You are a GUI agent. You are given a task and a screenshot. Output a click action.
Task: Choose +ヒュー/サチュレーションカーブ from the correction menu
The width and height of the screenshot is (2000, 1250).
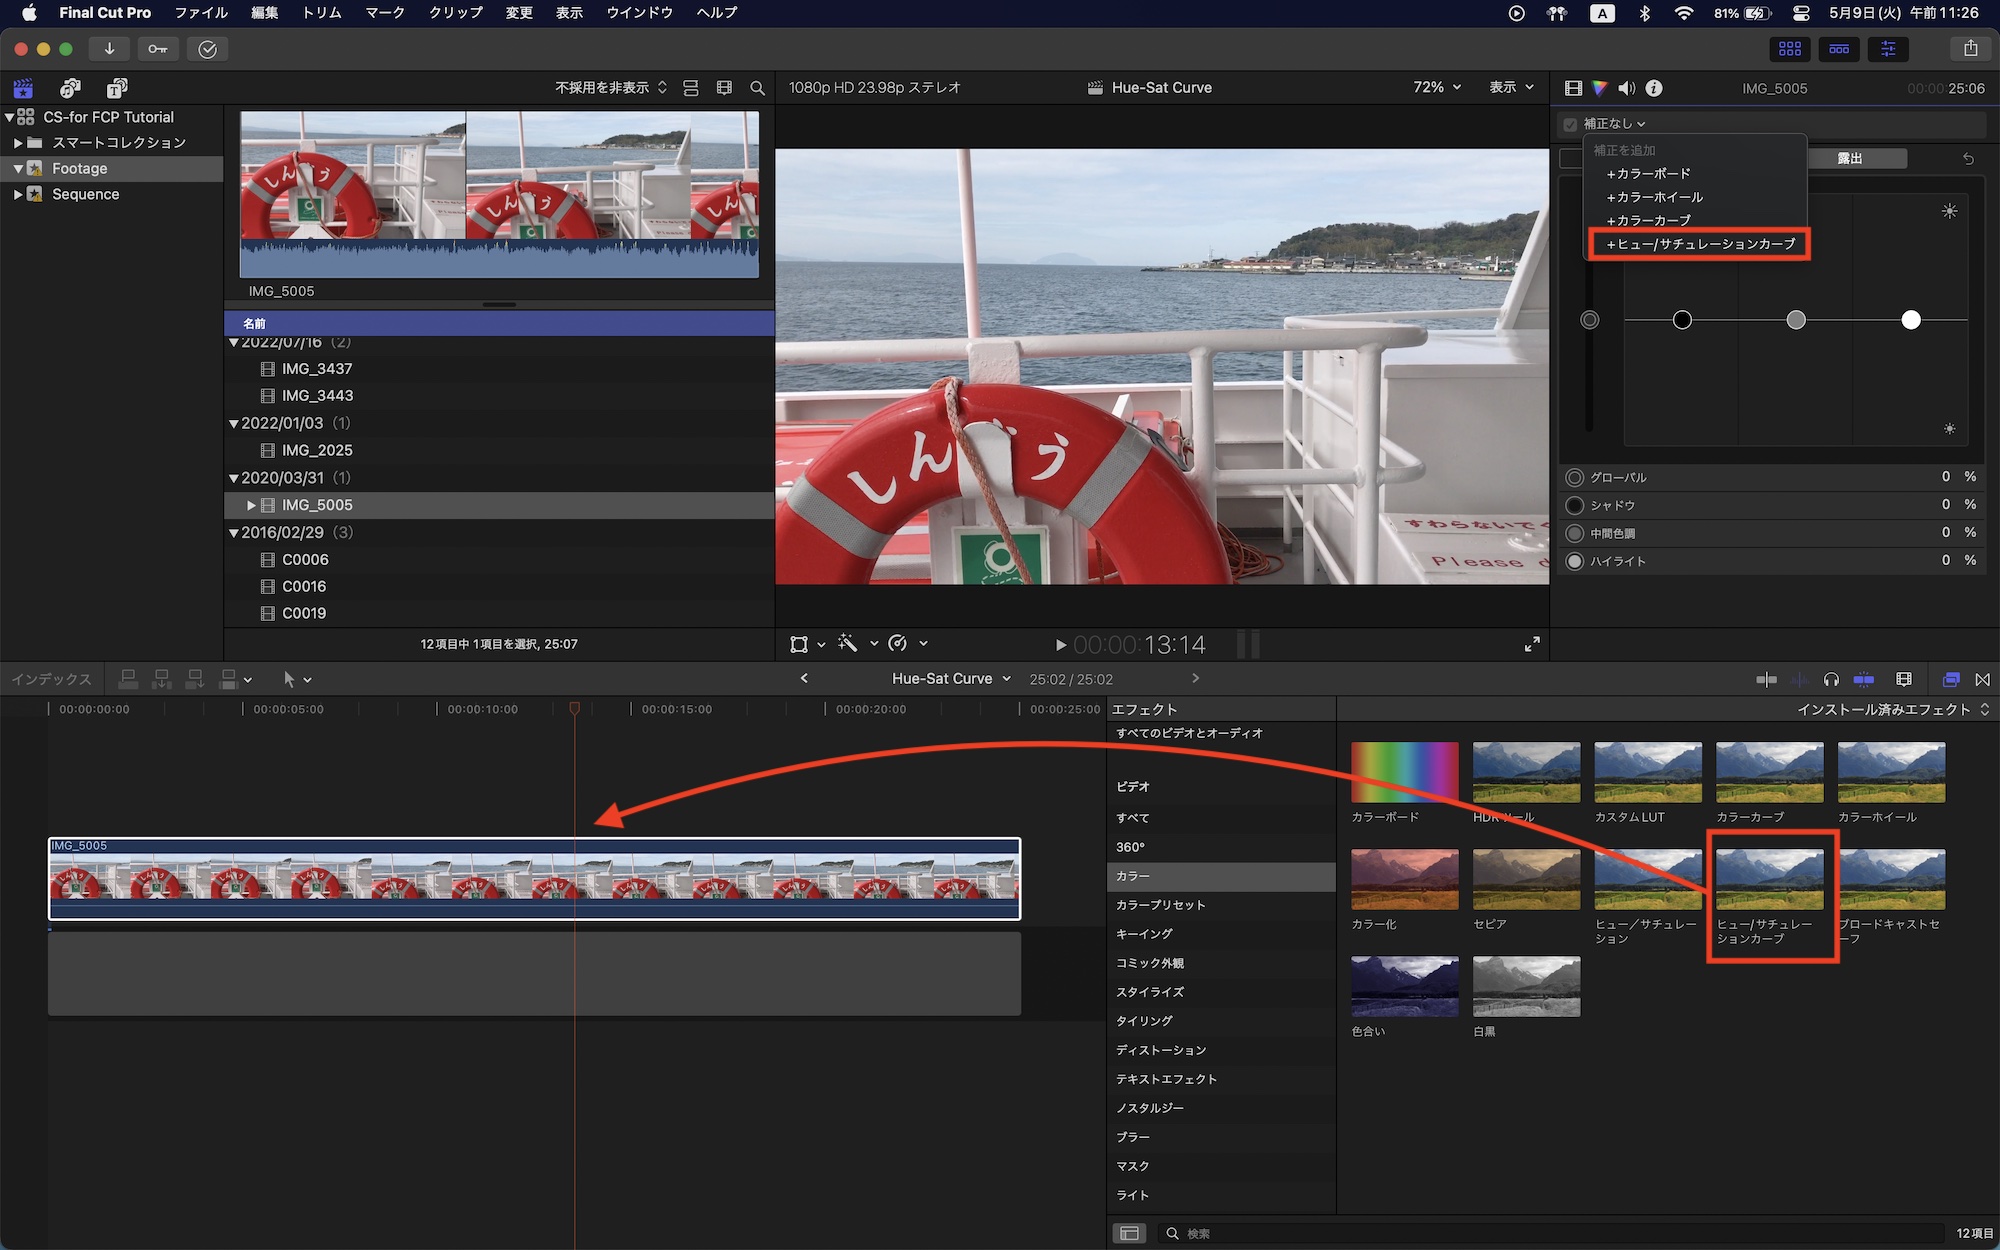click(1698, 244)
